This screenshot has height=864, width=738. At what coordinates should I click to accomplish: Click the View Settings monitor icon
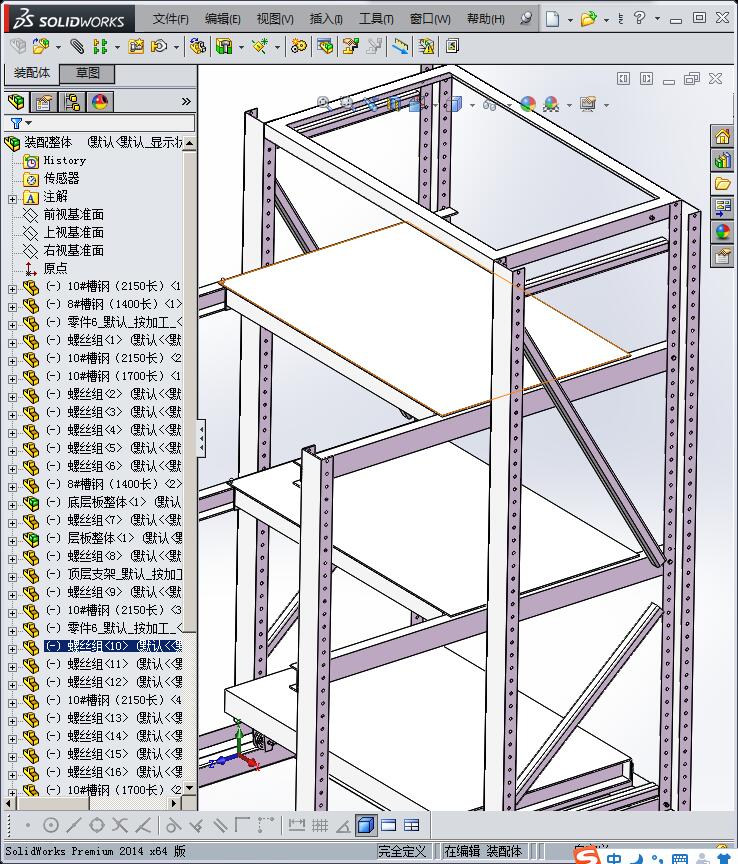tap(588, 104)
